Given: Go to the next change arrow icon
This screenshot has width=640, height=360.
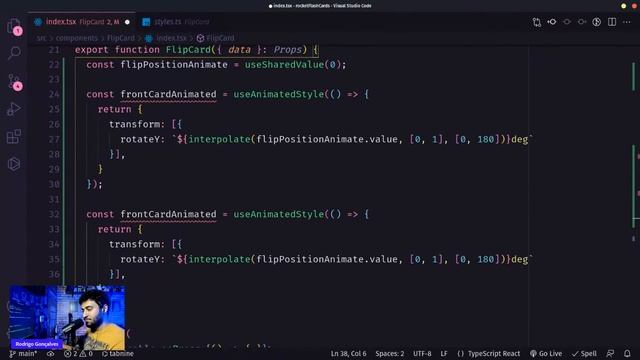Looking at the screenshot, I should (x=582, y=22).
